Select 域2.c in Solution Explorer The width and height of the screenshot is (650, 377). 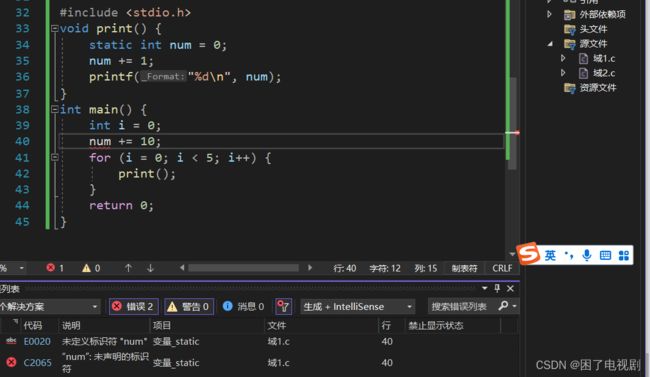(604, 73)
